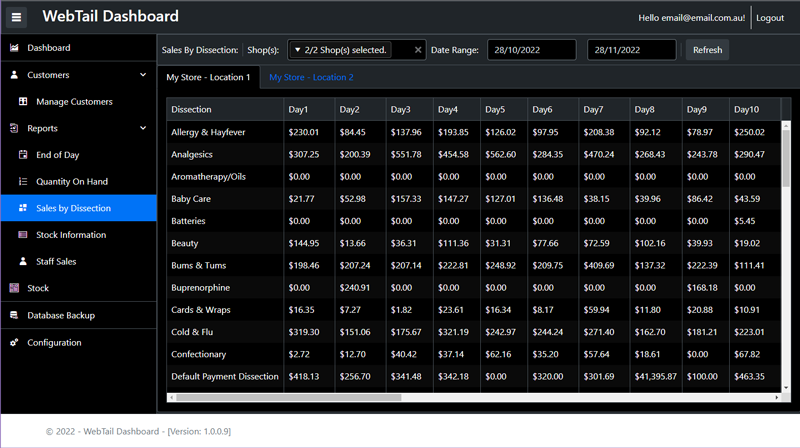
Task: Clear selected shops with the X
Action: tap(418, 50)
